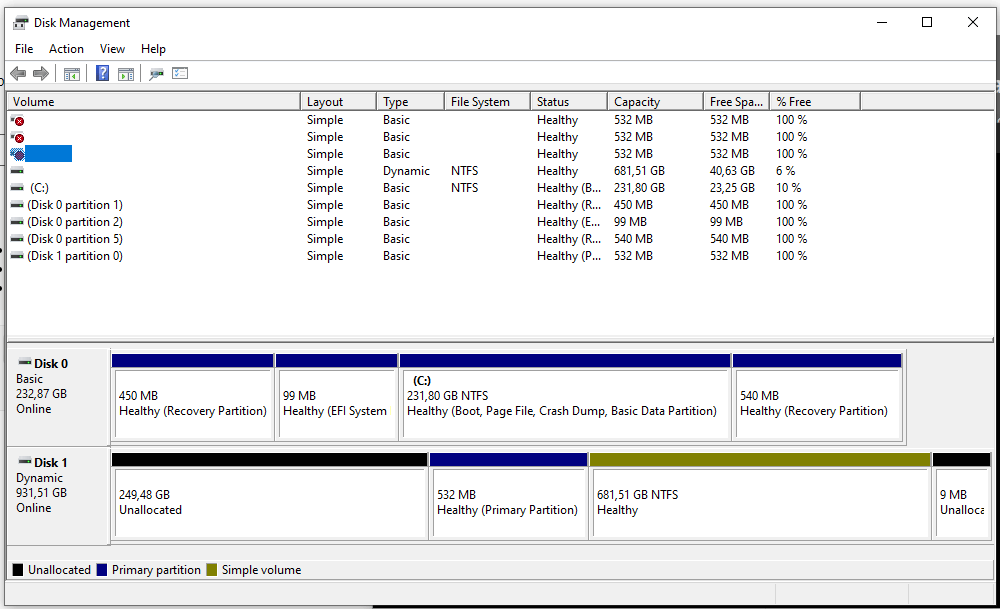The height and width of the screenshot is (609, 1000).
Task: Open Help using the blue question mark icon
Action: [x=102, y=73]
